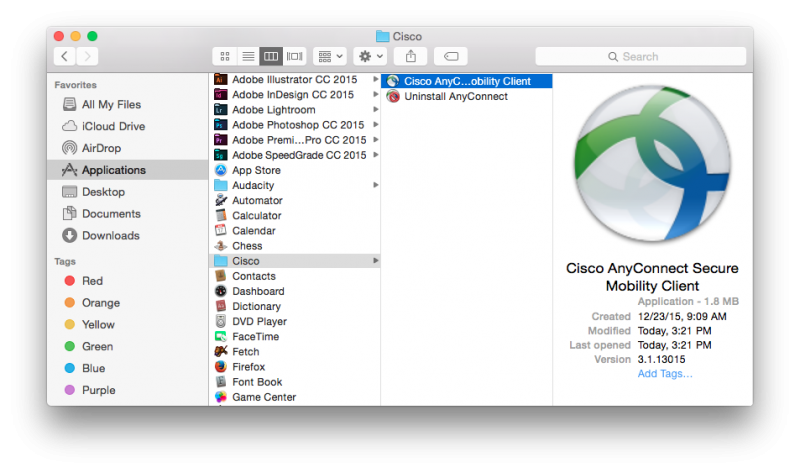Go back using the back arrow
This screenshot has width=800, height=473.
(64, 56)
